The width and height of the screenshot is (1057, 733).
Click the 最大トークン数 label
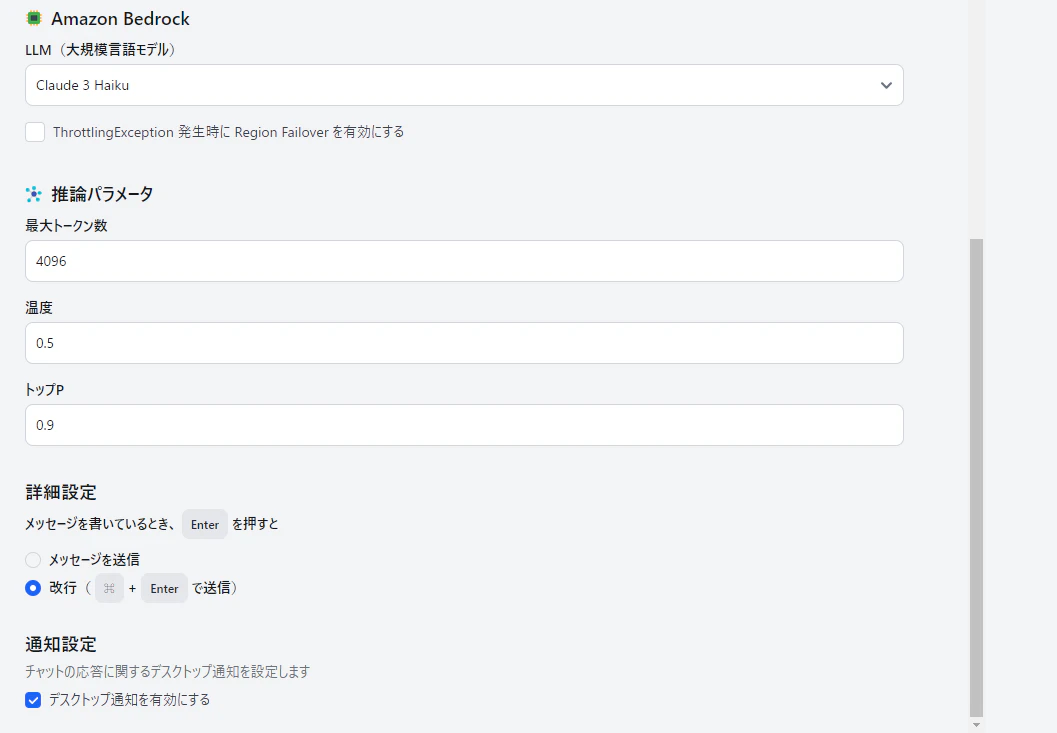pyautogui.click(x=67, y=226)
